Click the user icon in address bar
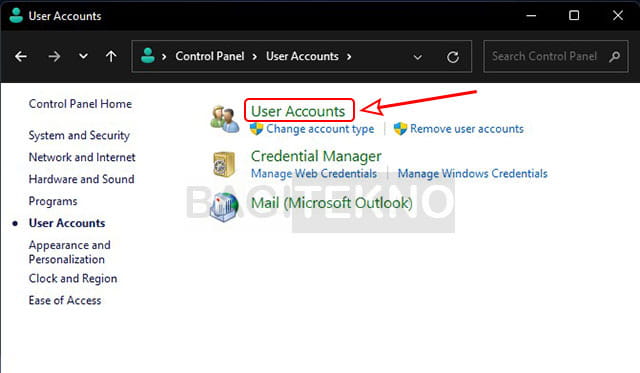The width and height of the screenshot is (640, 373). pyautogui.click(x=148, y=56)
